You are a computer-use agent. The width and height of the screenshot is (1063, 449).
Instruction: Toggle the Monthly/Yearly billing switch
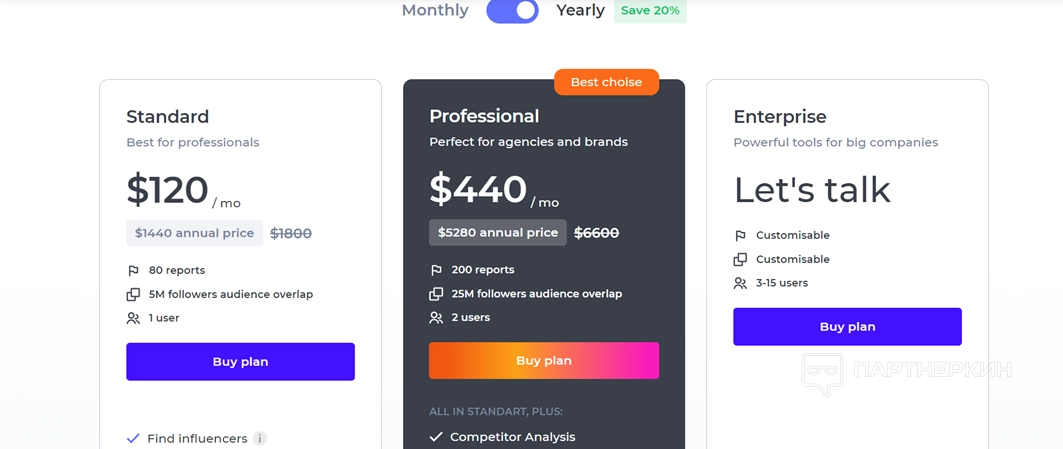coord(512,11)
